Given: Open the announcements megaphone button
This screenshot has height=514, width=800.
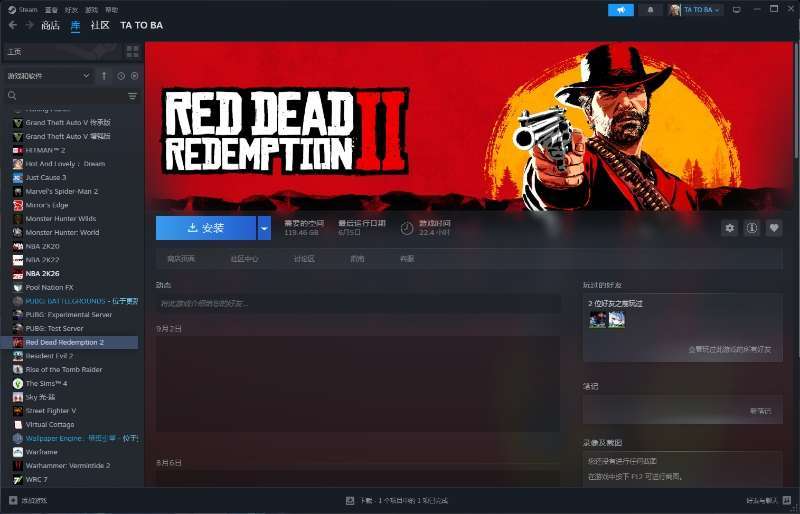Looking at the screenshot, I should click(621, 10).
